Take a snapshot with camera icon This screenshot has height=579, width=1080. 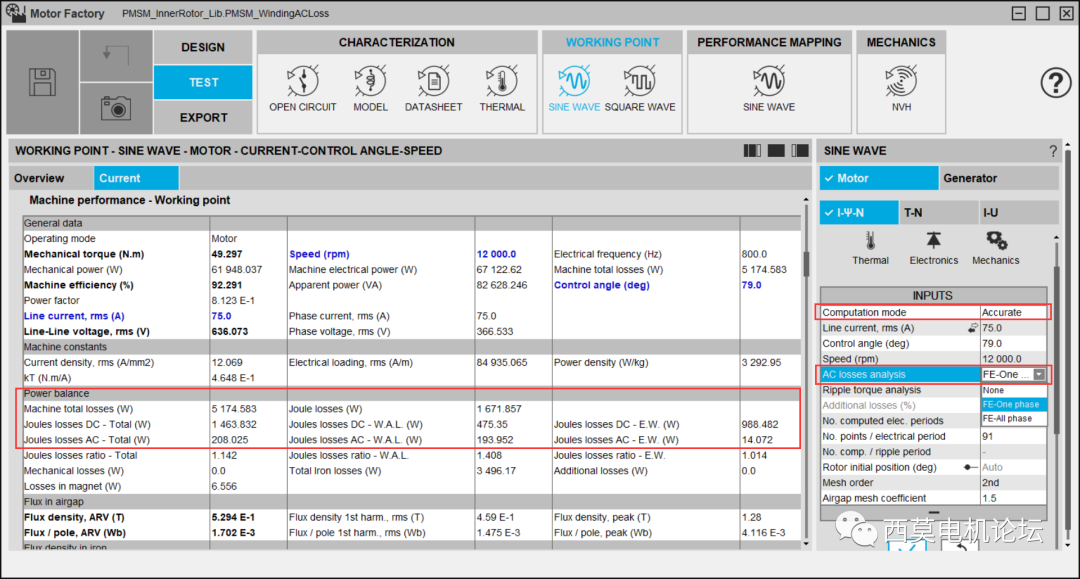click(x=116, y=108)
